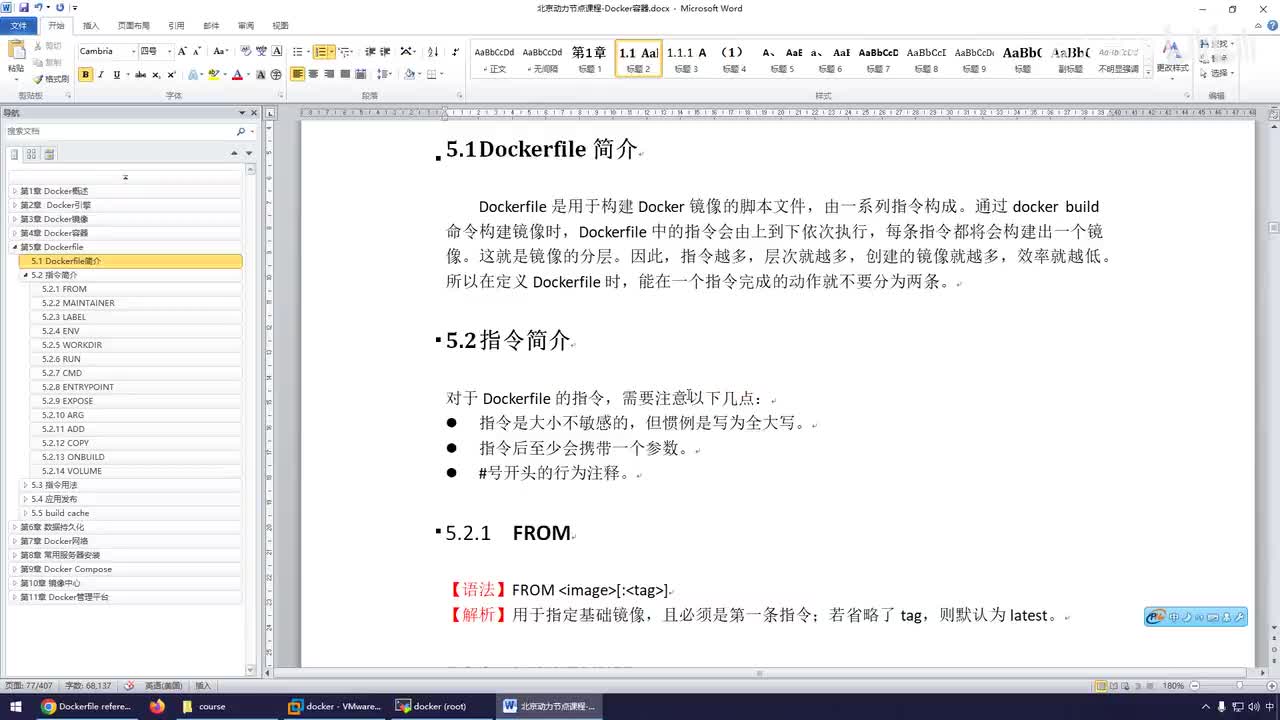The image size is (1280, 720).
Task: Click the Format Painter (格式刷) tool
Action: tap(51, 78)
